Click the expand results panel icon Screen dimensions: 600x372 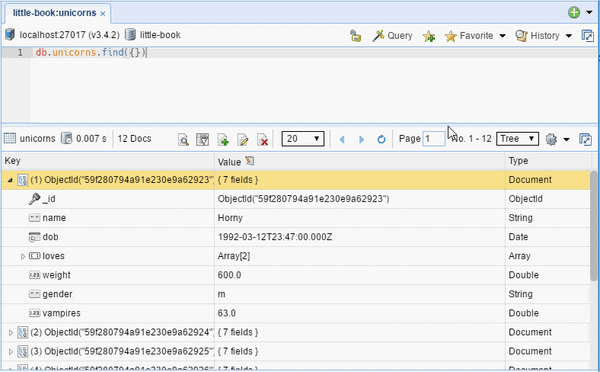[585, 139]
